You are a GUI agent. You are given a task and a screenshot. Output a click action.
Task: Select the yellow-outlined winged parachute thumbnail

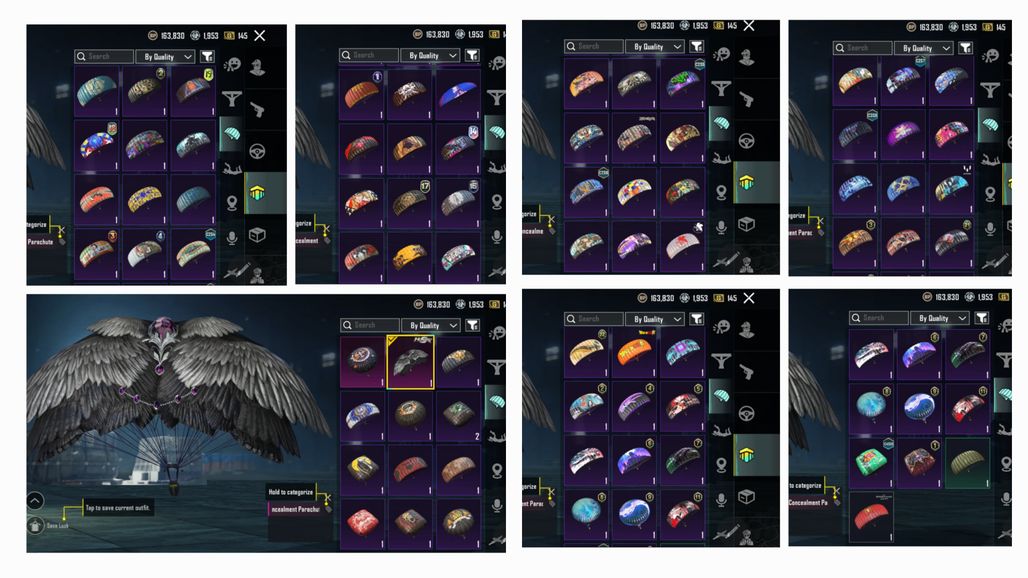[x=410, y=362]
